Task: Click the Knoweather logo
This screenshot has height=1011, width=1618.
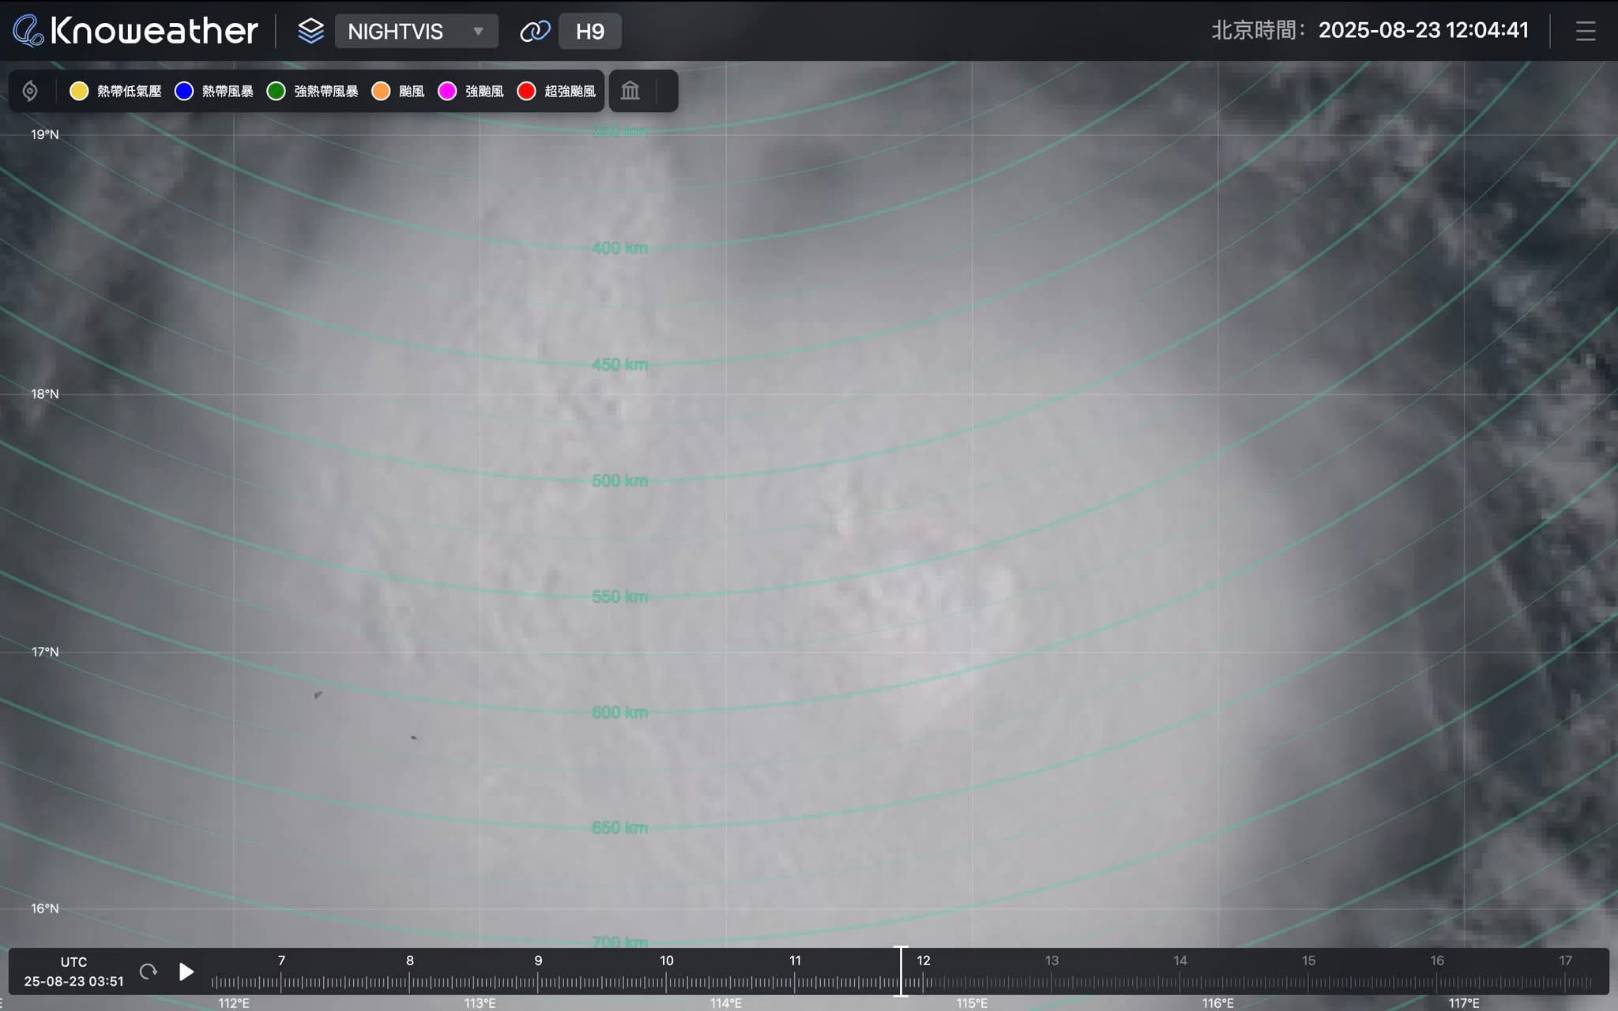Action: click(x=135, y=31)
